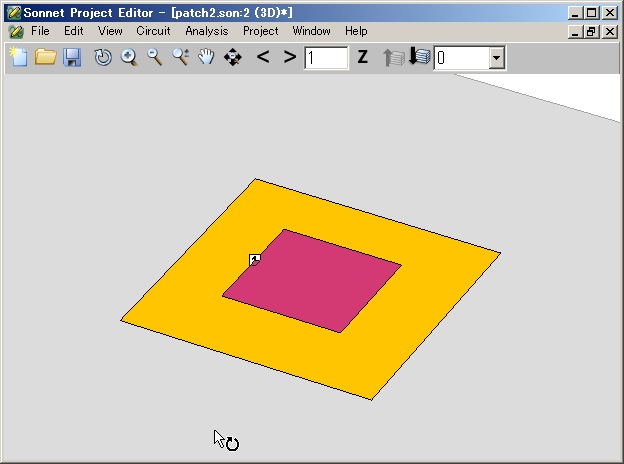The image size is (624, 464).
Task: Open the Help menu
Action: click(356, 31)
